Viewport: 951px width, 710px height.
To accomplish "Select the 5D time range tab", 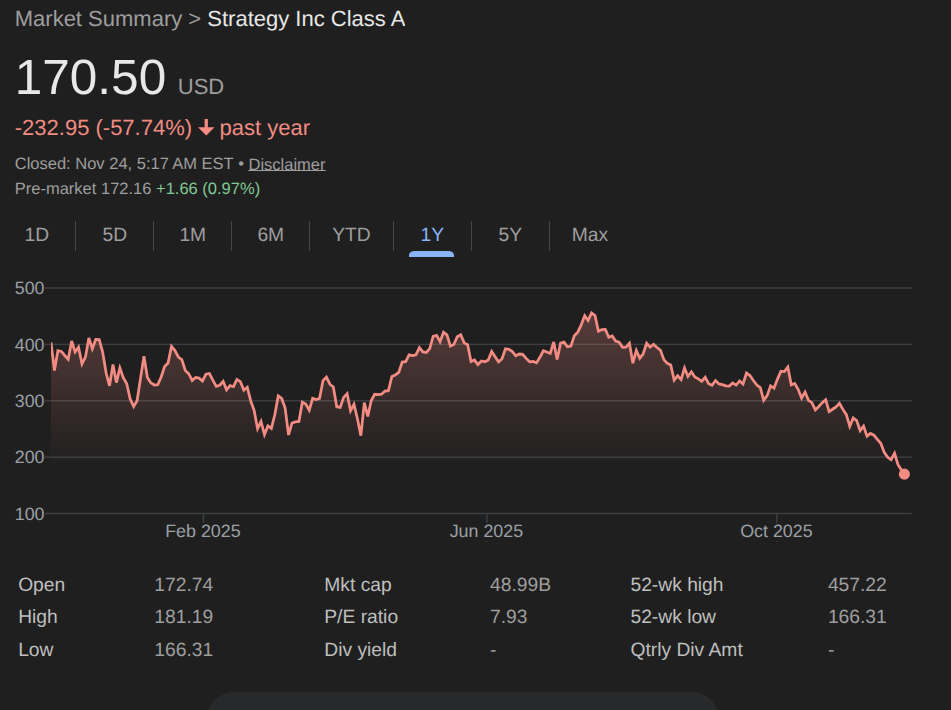I will pos(114,235).
